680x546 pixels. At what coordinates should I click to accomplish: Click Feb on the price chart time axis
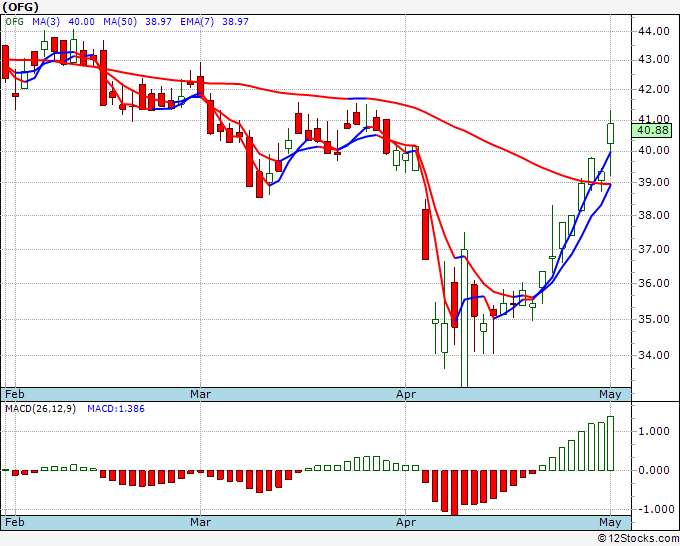[15, 394]
